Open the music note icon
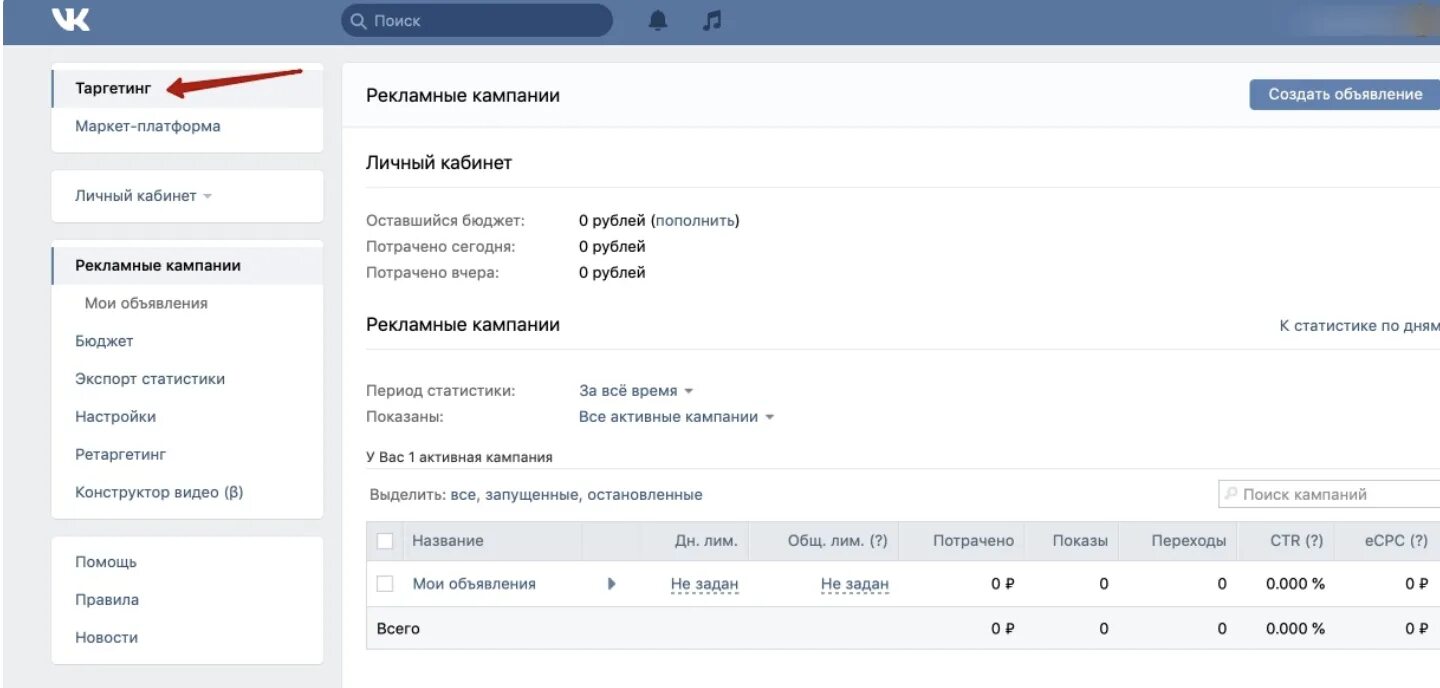Screen dimensions: 1440x688 (x=711, y=21)
